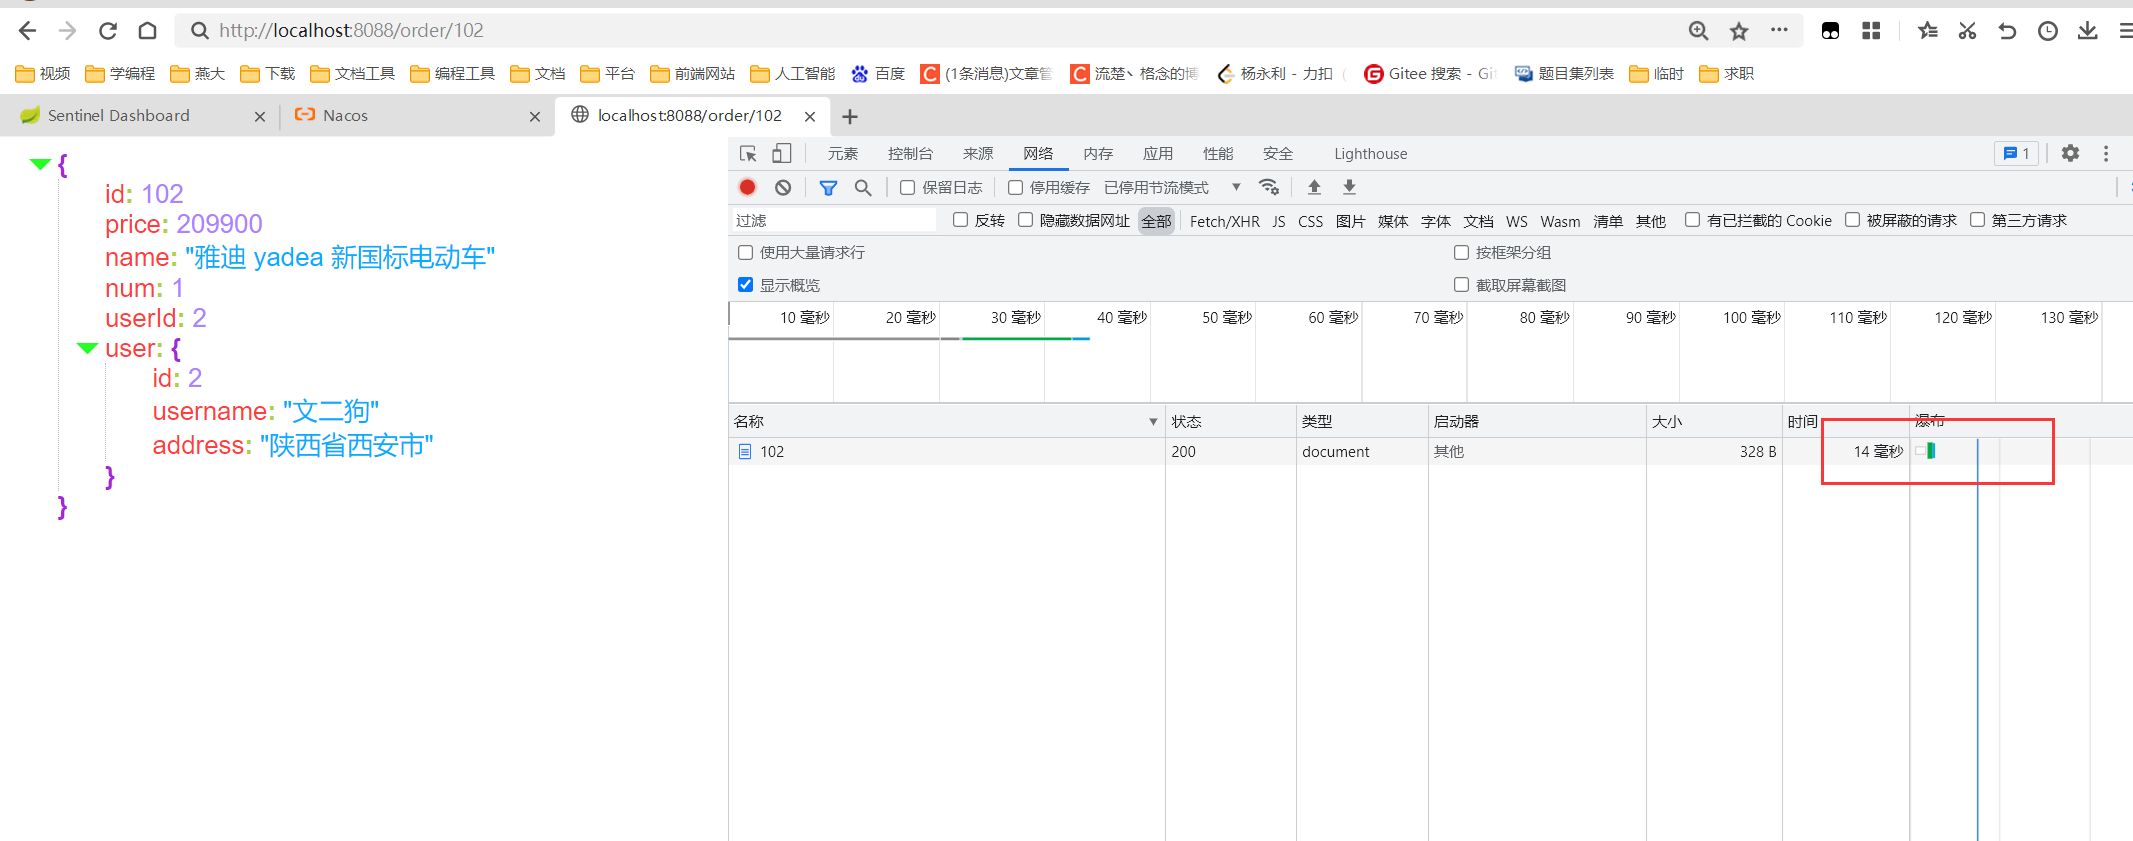Open browser history clock icon
This screenshot has height=841, width=2133.
(2048, 31)
